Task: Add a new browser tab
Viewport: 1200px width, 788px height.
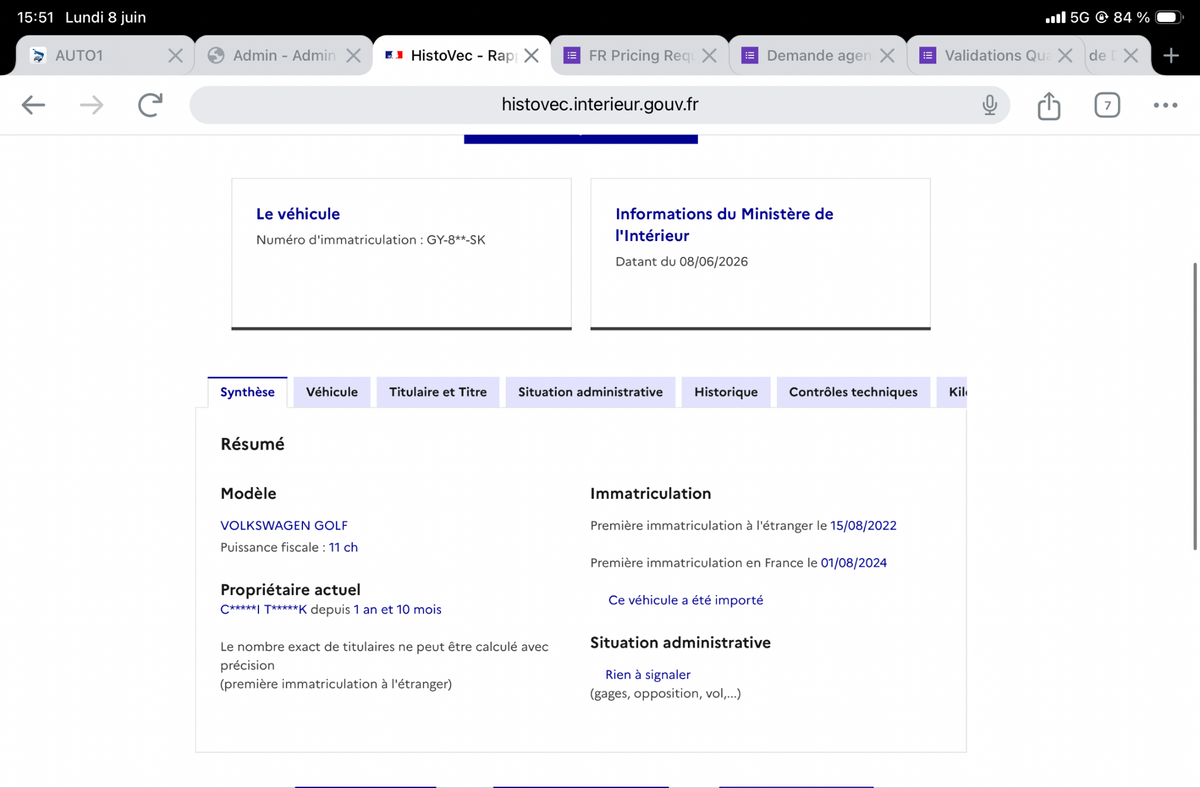Action: [1172, 56]
